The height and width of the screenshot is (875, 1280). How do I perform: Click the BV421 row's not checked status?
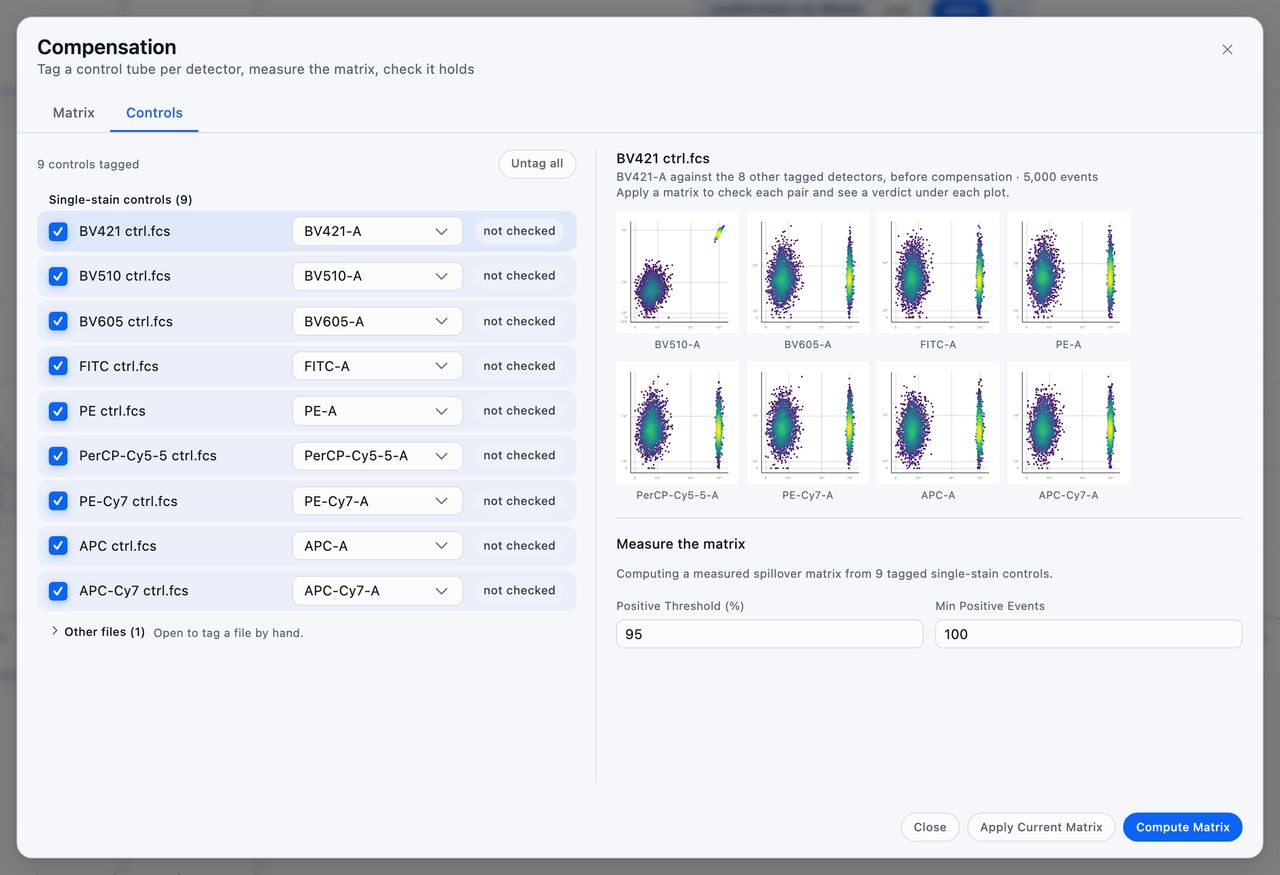pos(519,231)
